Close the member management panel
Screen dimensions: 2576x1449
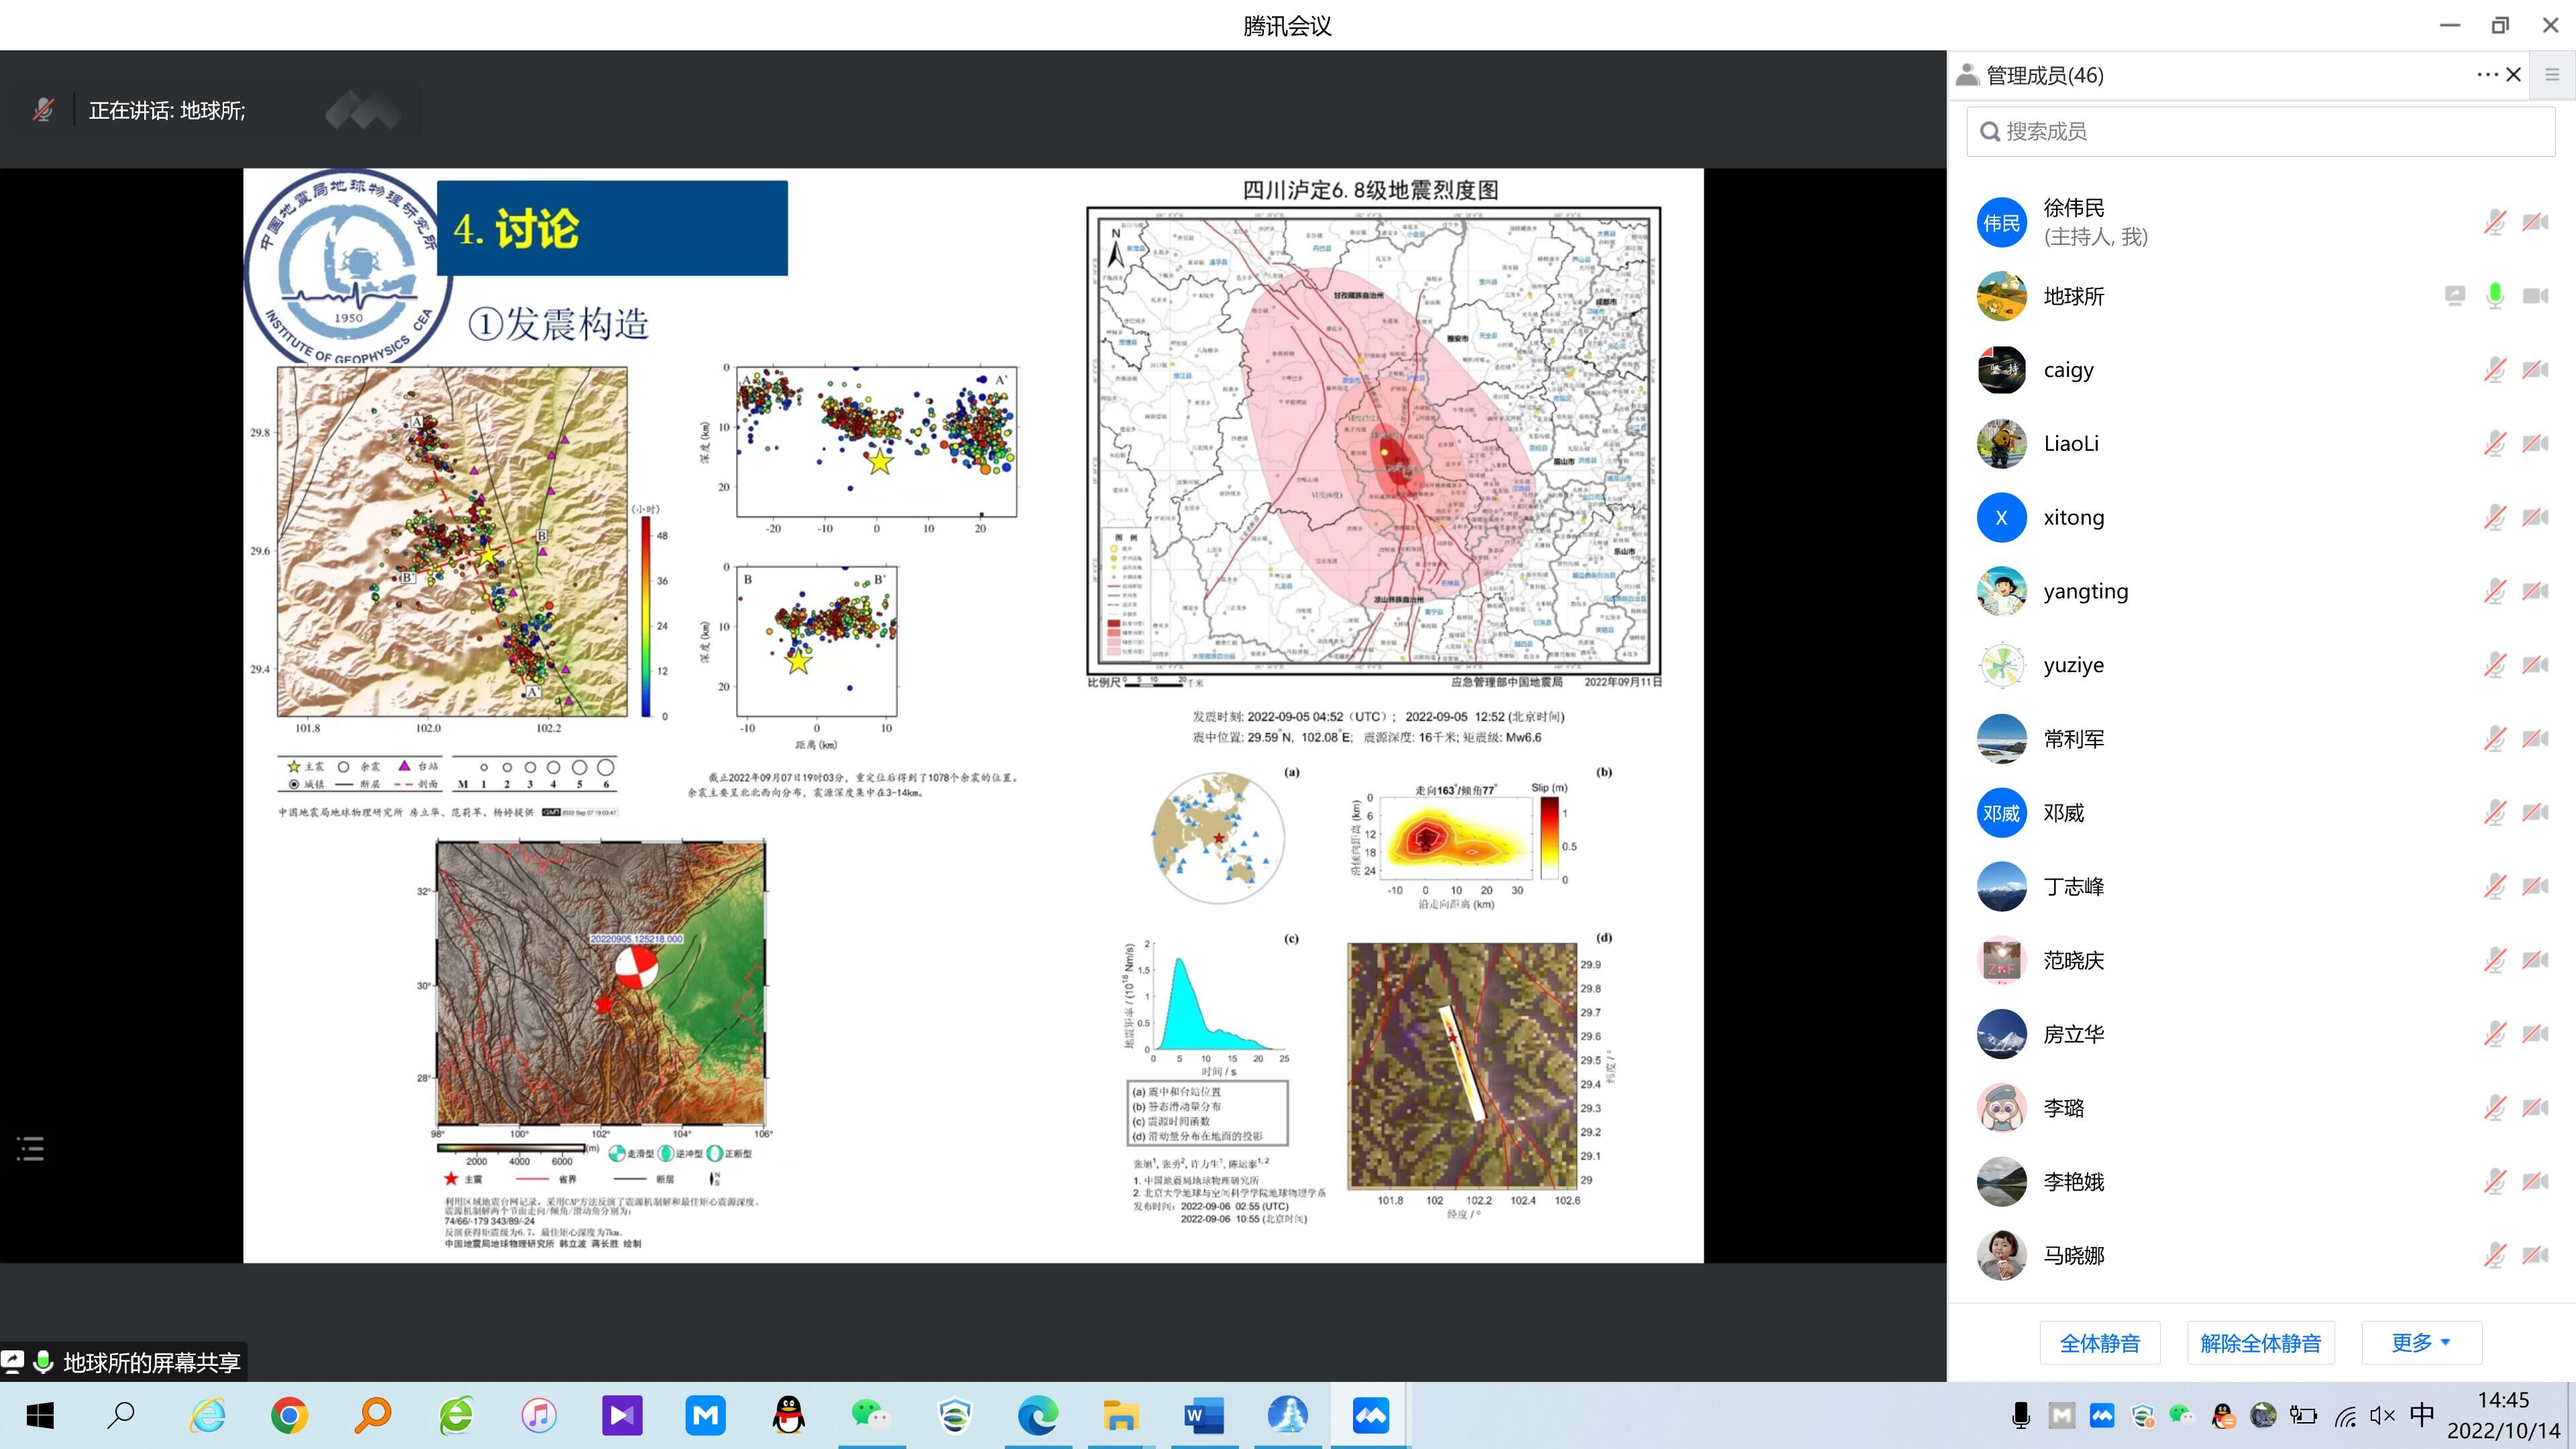pyautogui.click(x=2514, y=75)
